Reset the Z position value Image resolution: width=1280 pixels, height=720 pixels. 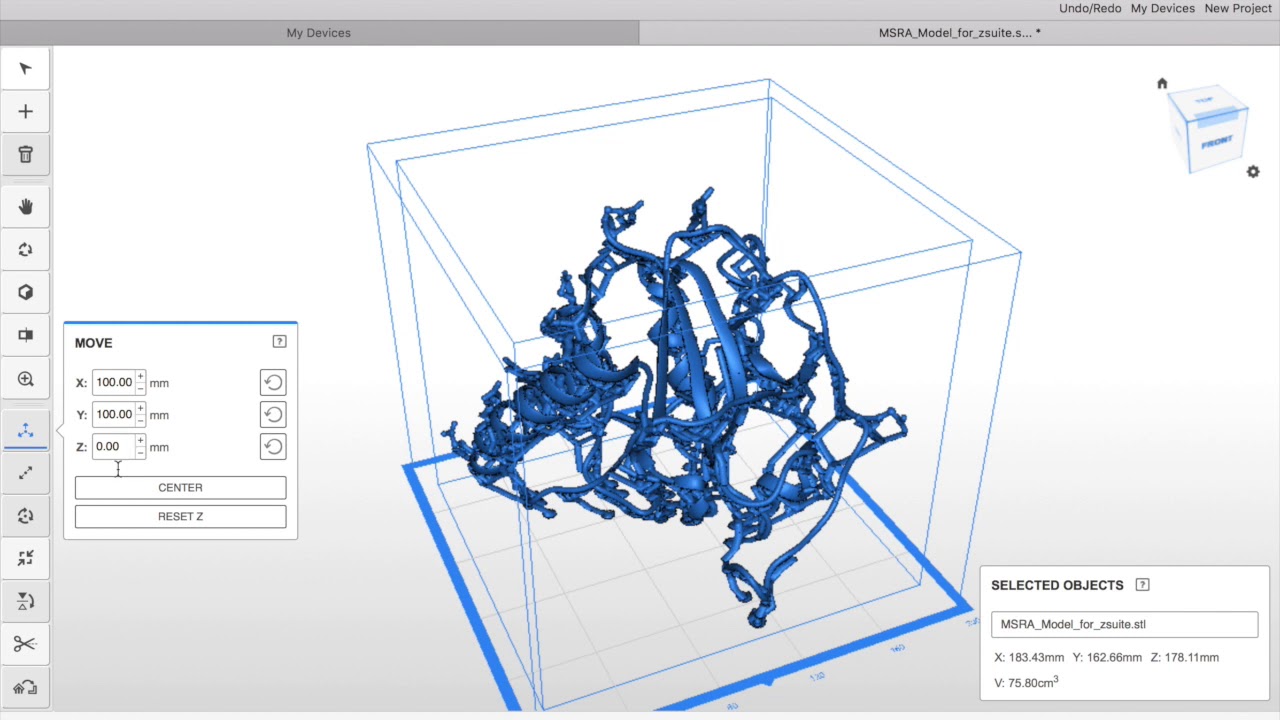point(273,446)
